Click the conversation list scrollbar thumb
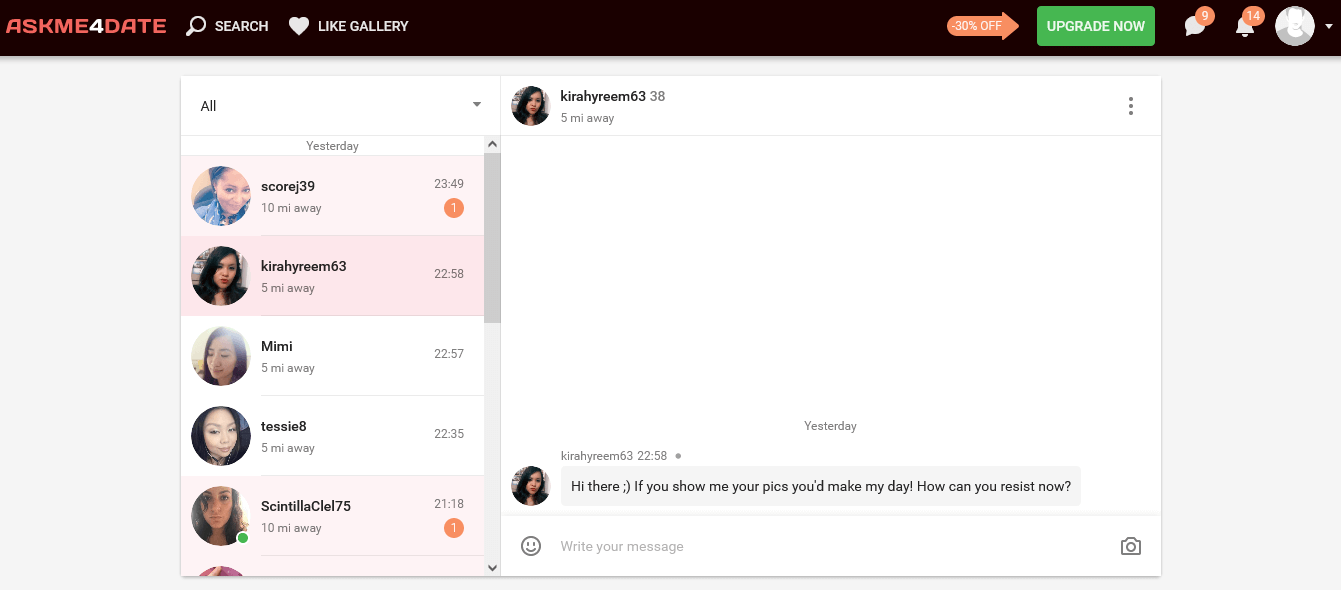1341x590 pixels. [492, 238]
